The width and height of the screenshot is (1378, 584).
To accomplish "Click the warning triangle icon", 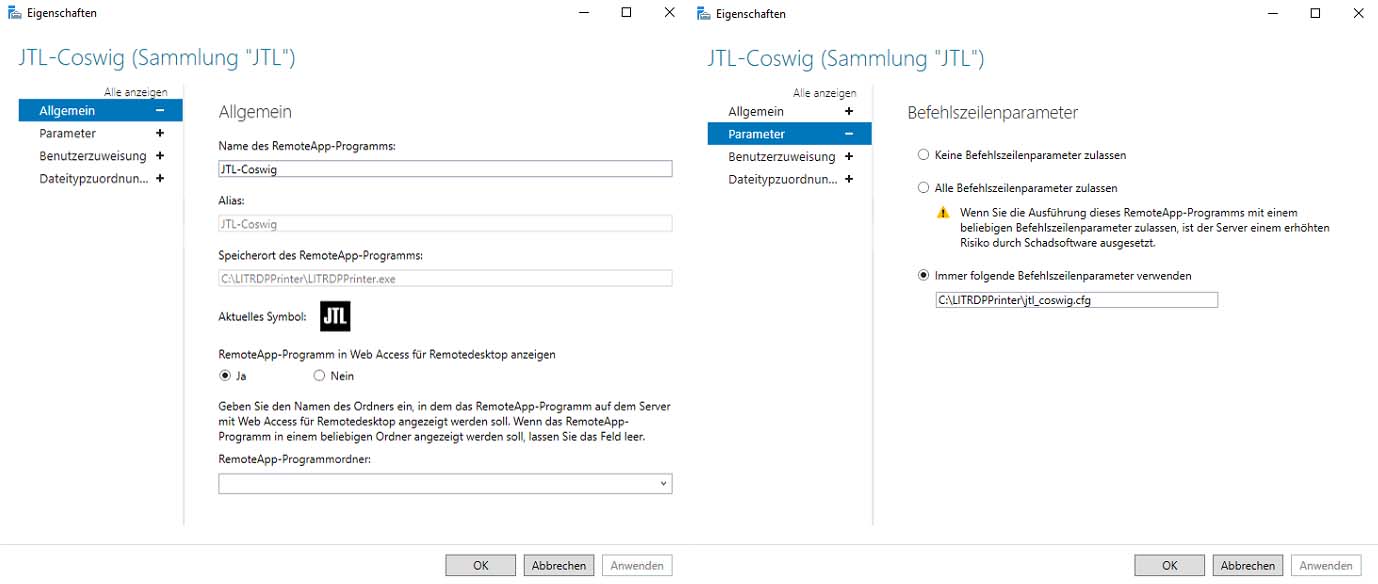I will coord(942,213).
